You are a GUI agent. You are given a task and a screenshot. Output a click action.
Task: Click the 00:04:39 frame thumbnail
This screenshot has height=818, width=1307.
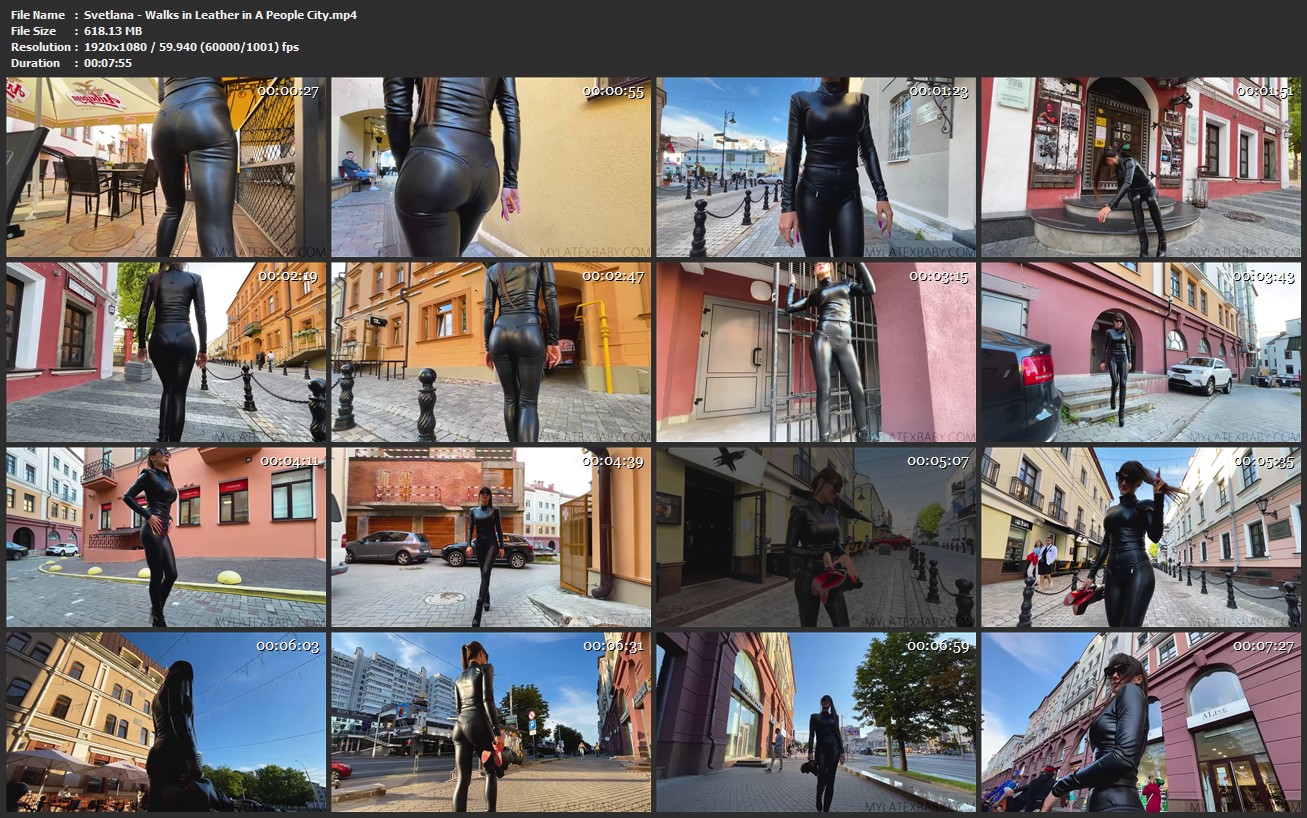491,537
